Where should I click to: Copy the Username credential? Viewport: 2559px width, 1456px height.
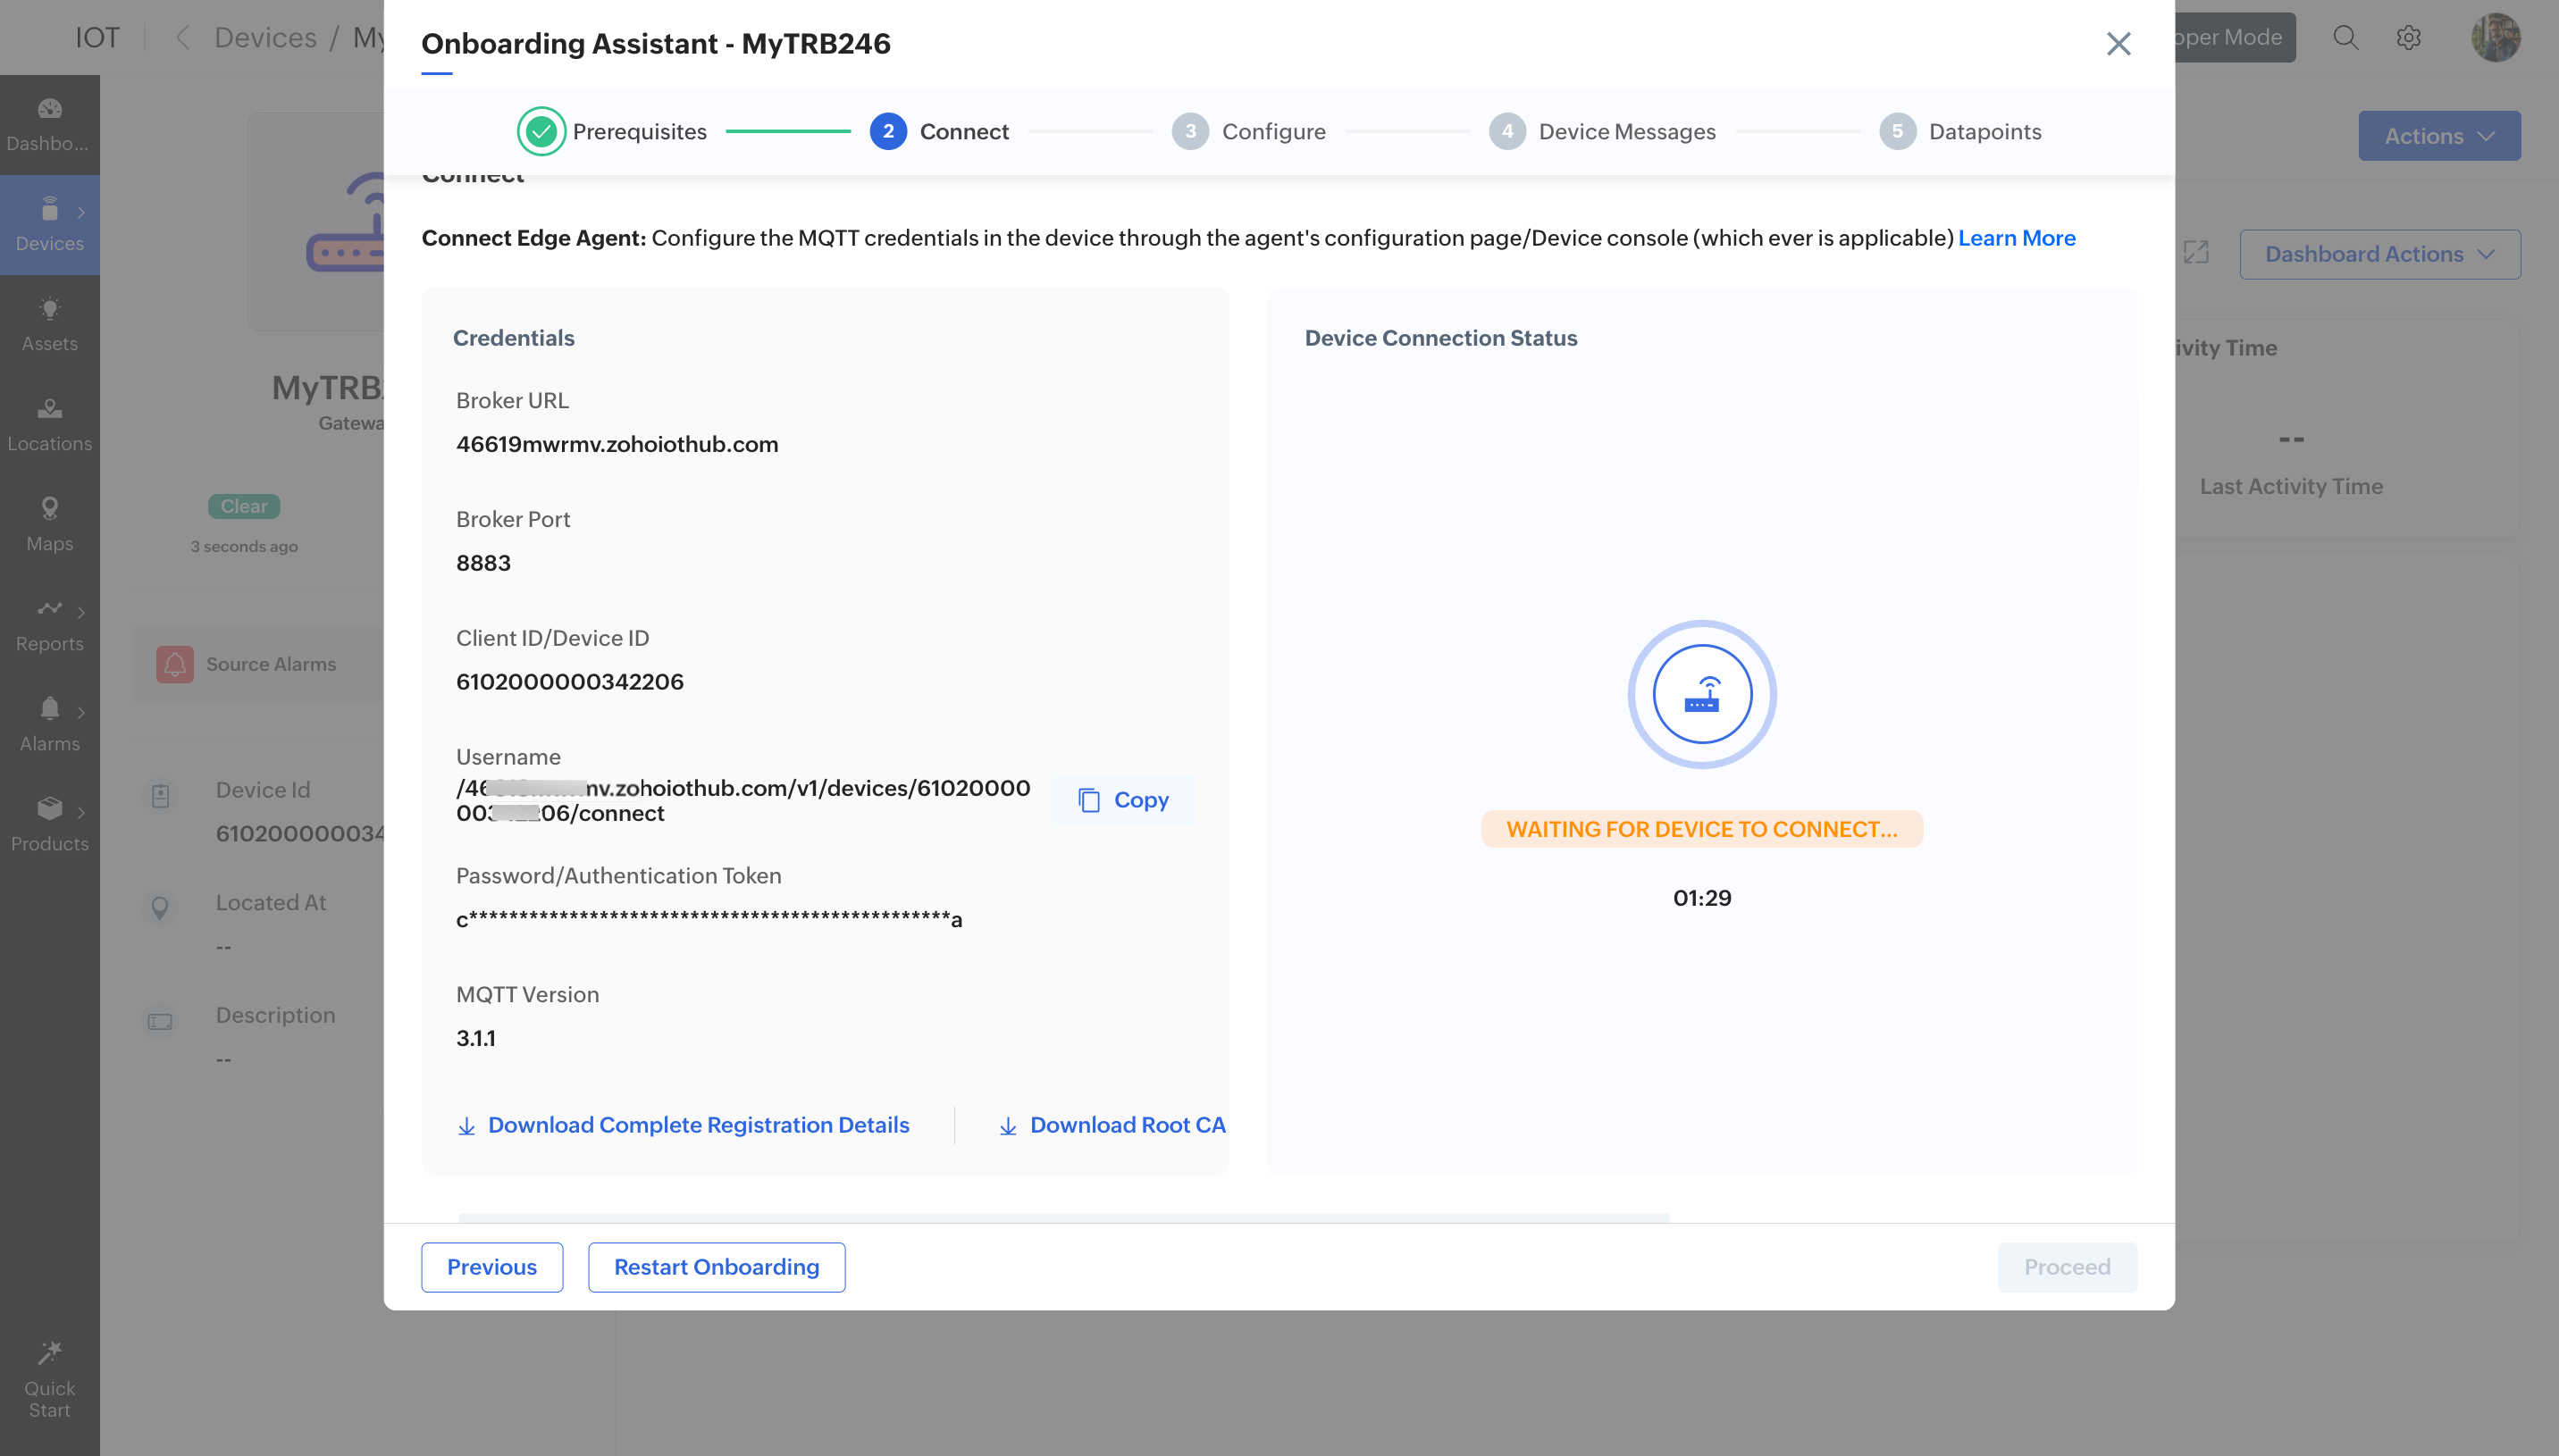[1123, 800]
